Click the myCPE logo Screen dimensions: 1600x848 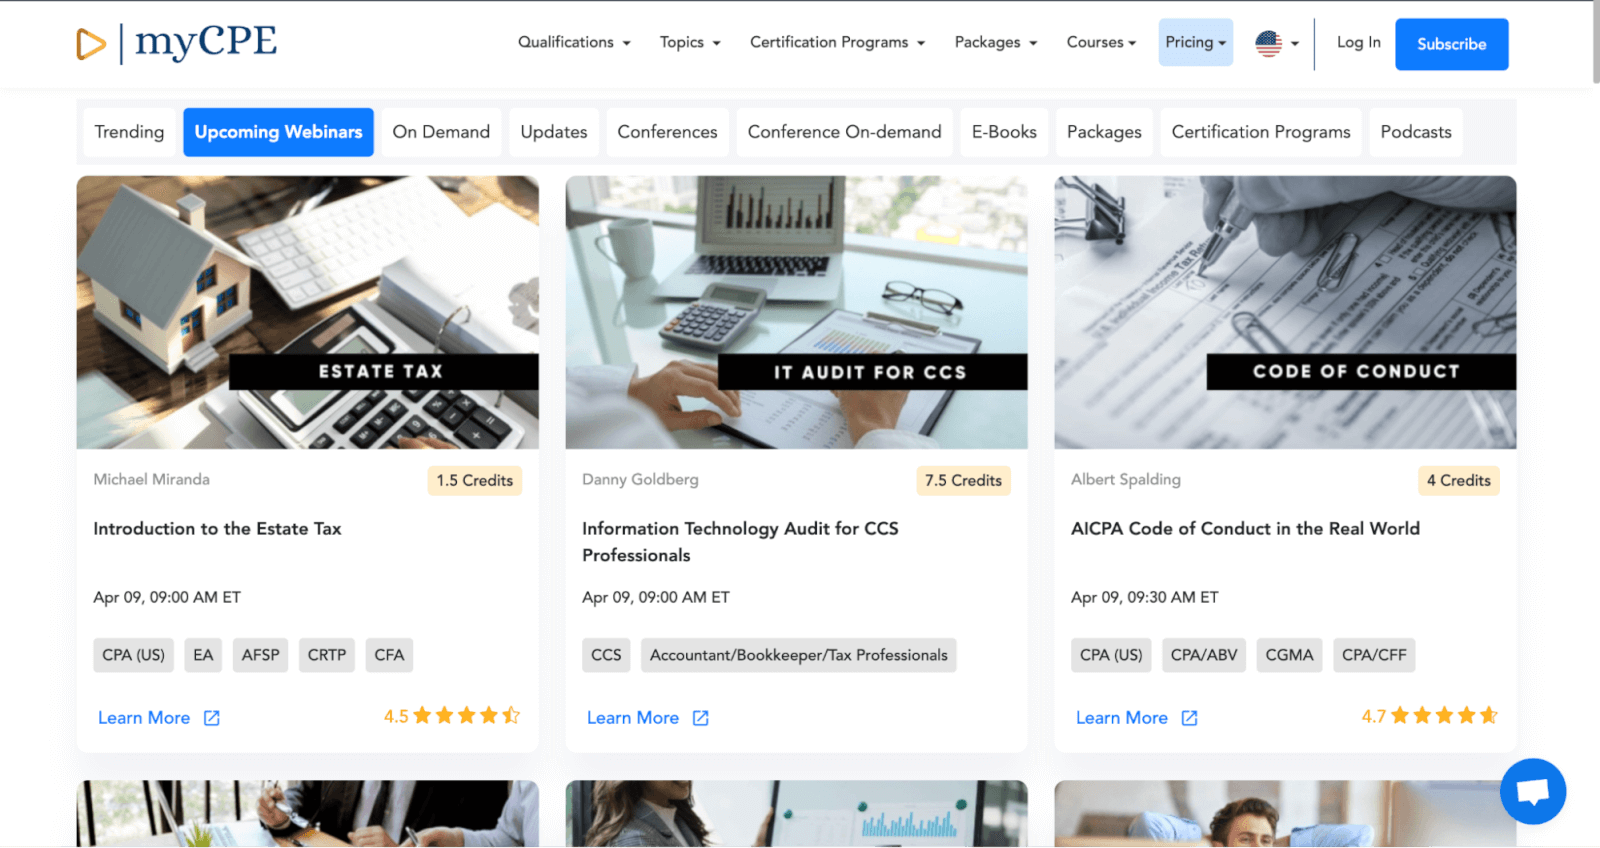(x=177, y=43)
